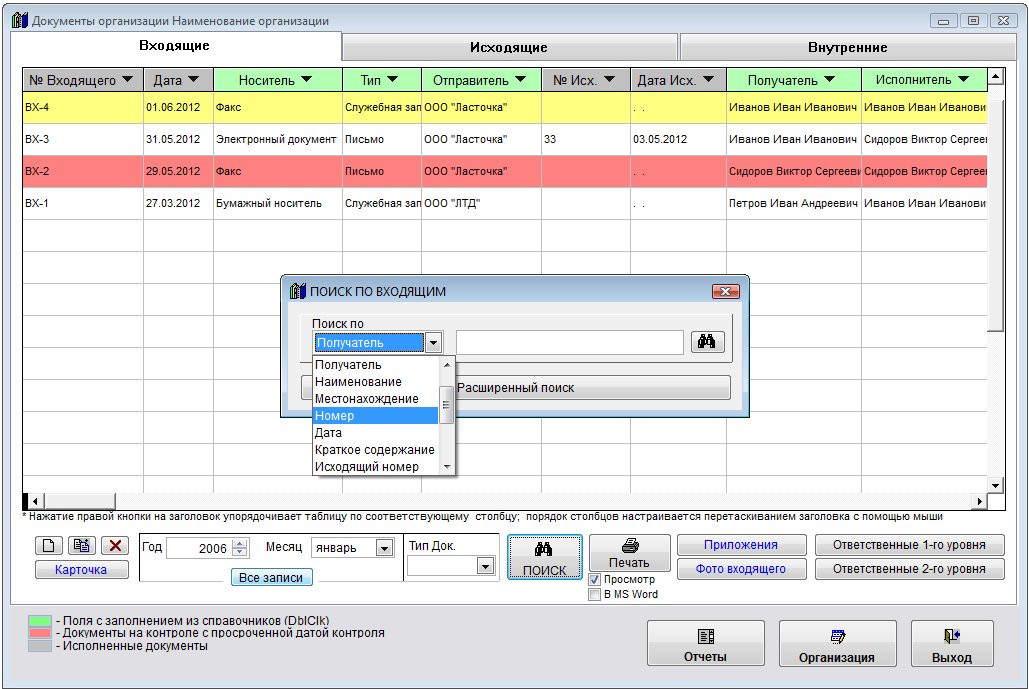Toggle the Просмотр checkbox
1029x689 pixels.
(594, 579)
